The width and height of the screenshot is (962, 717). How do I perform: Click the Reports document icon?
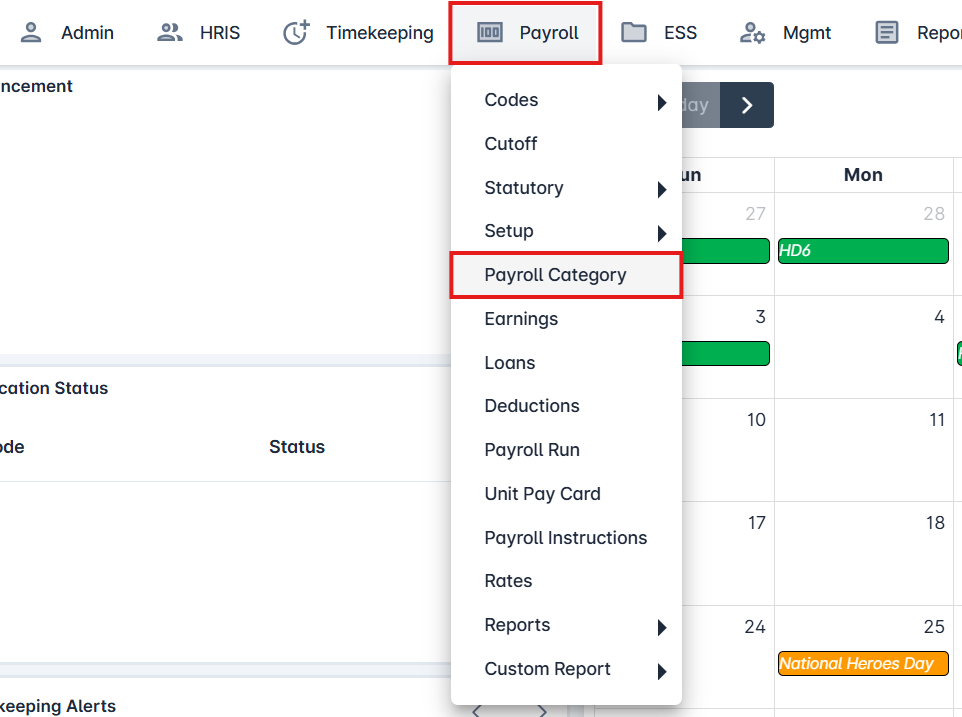[x=886, y=33]
